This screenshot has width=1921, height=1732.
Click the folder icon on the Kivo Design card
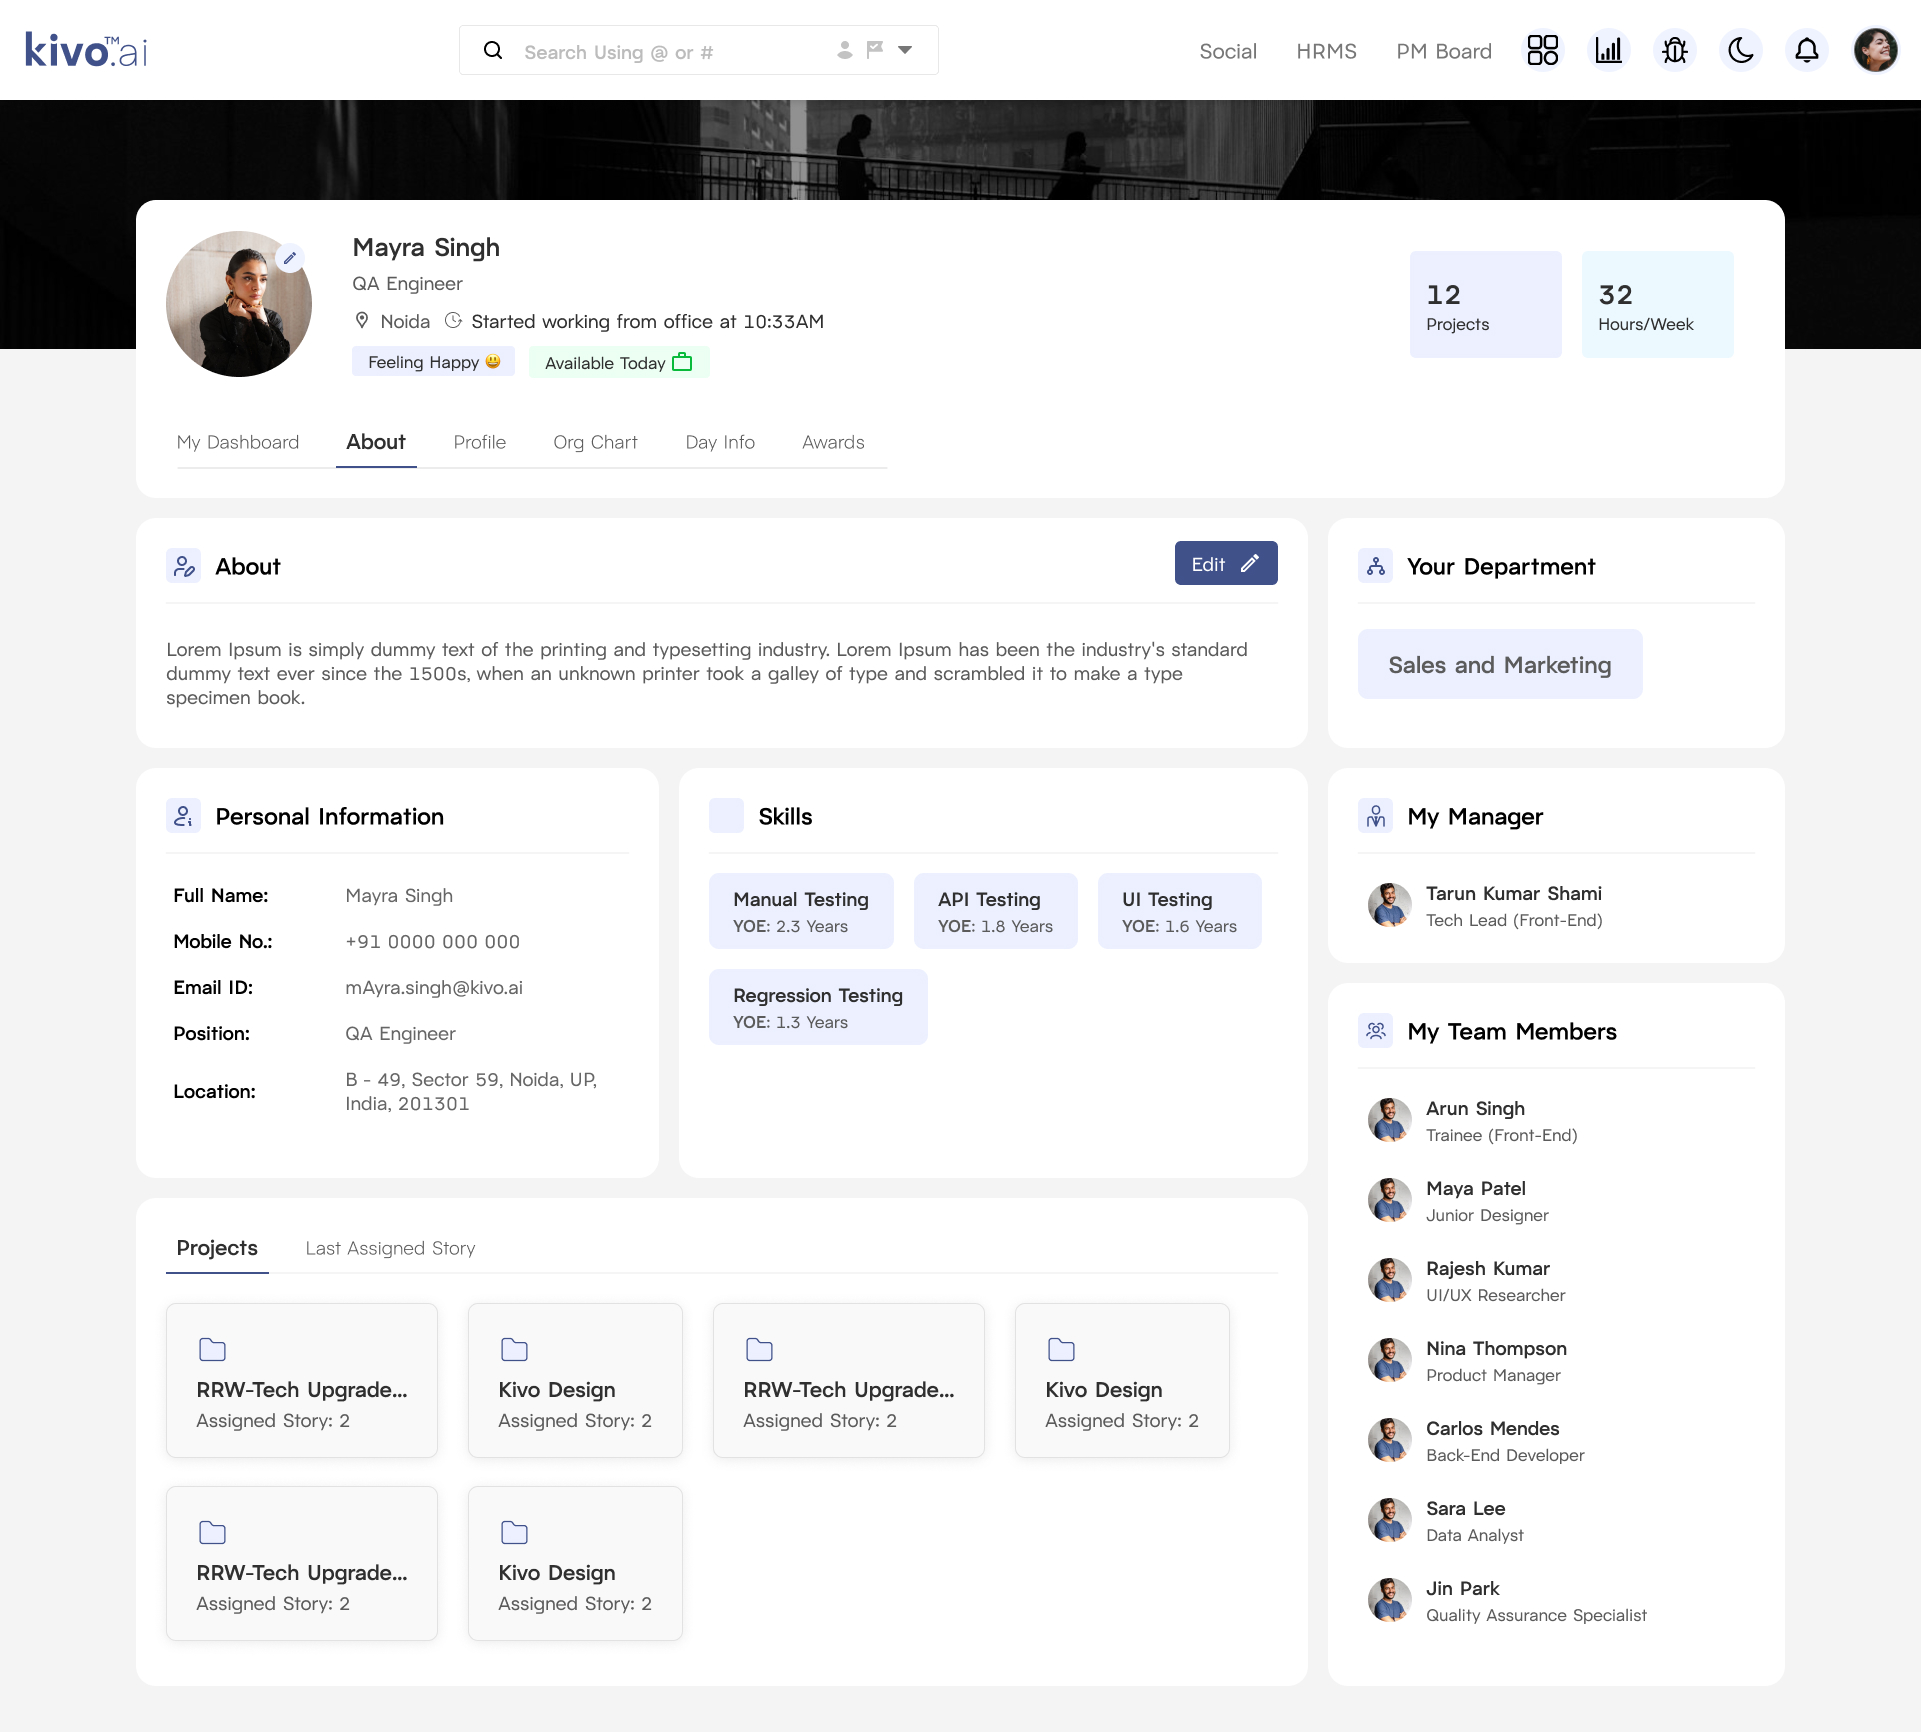point(514,1348)
